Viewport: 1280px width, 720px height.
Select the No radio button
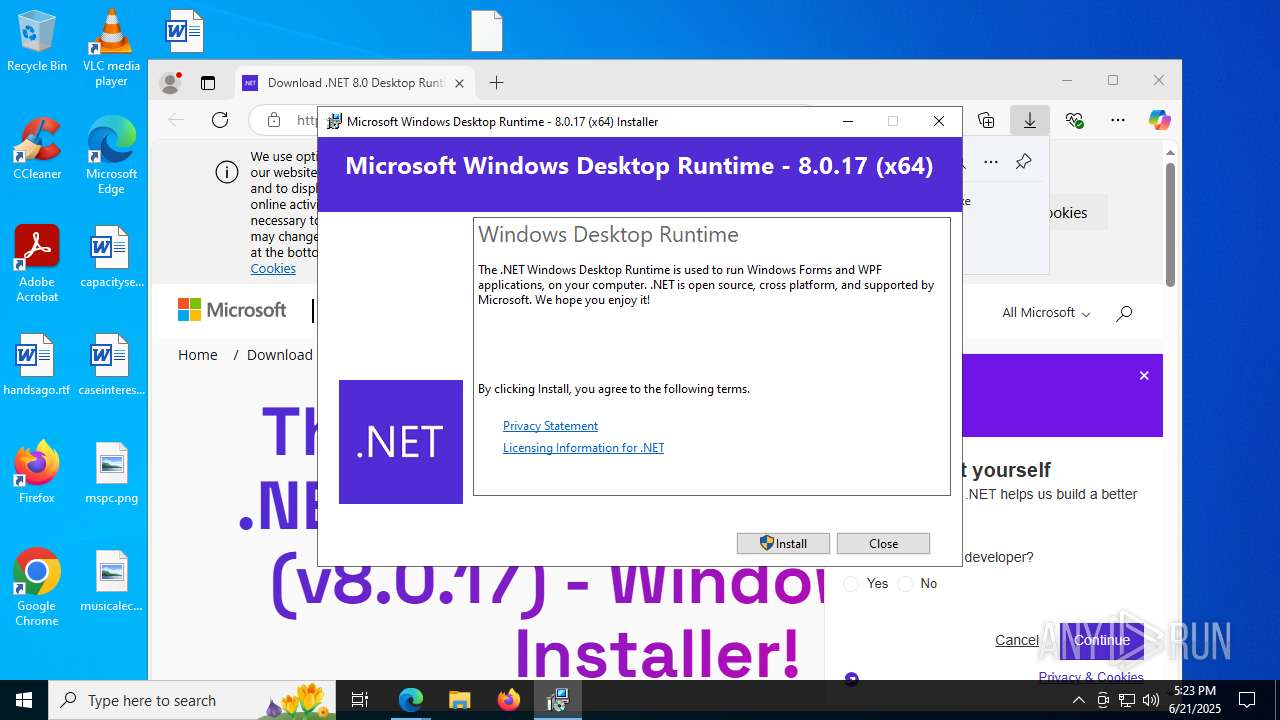(x=905, y=583)
